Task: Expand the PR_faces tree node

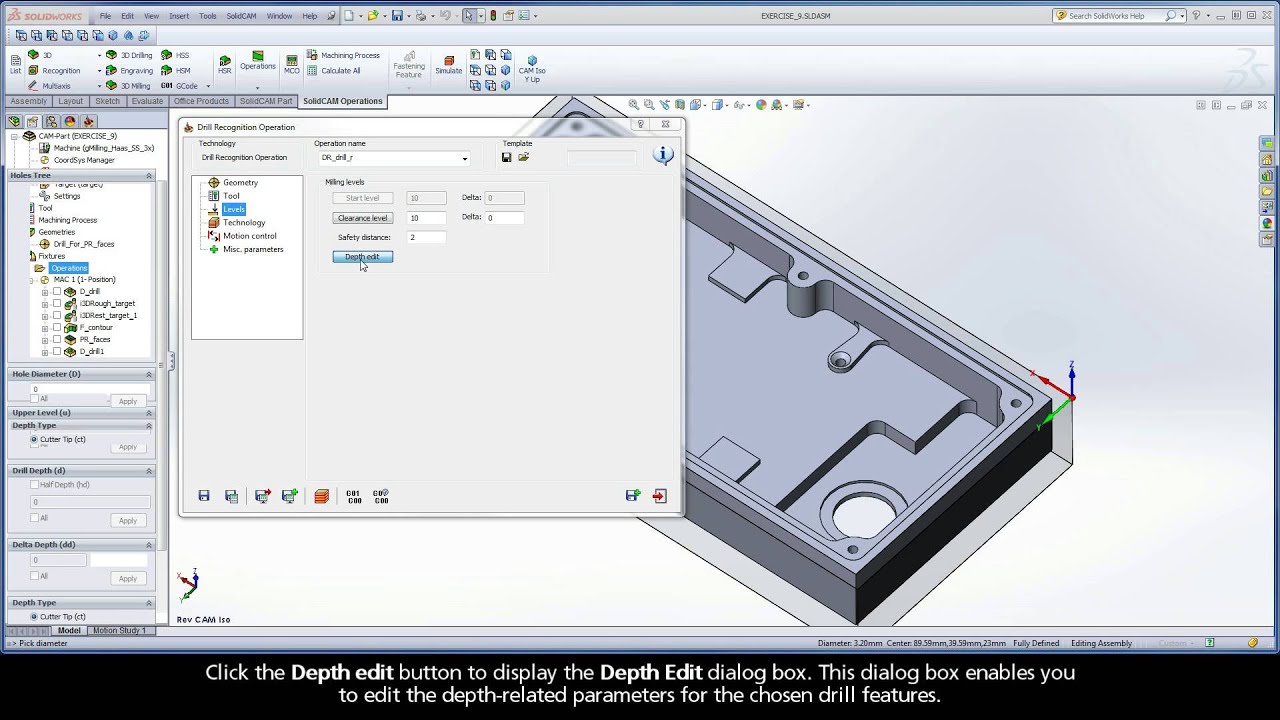Action: point(45,340)
